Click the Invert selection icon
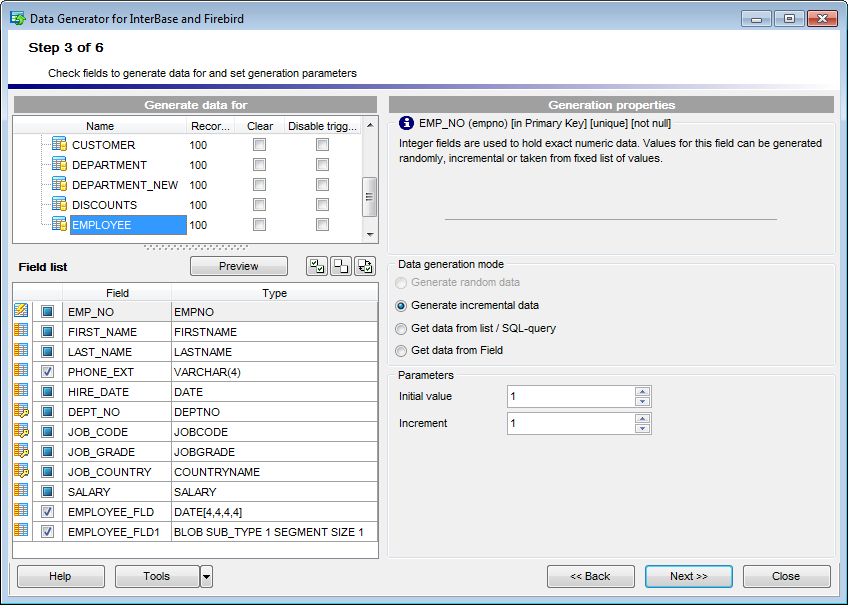This screenshot has width=848, height=605. pos(364,266)
